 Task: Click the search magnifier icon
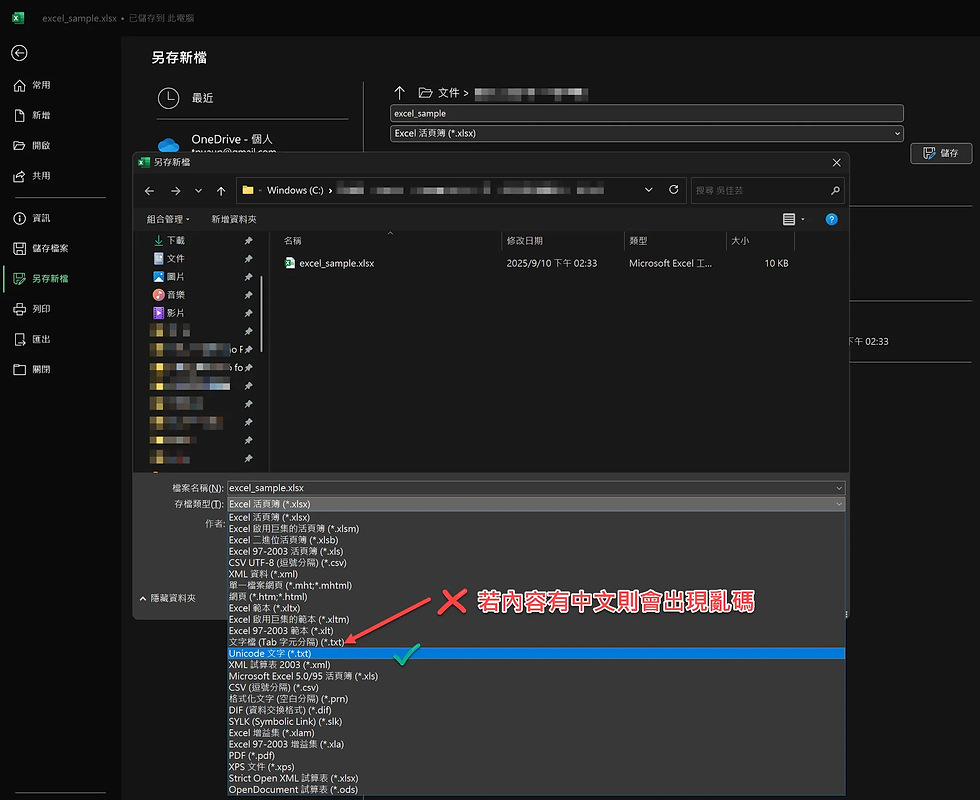point(835,191)
